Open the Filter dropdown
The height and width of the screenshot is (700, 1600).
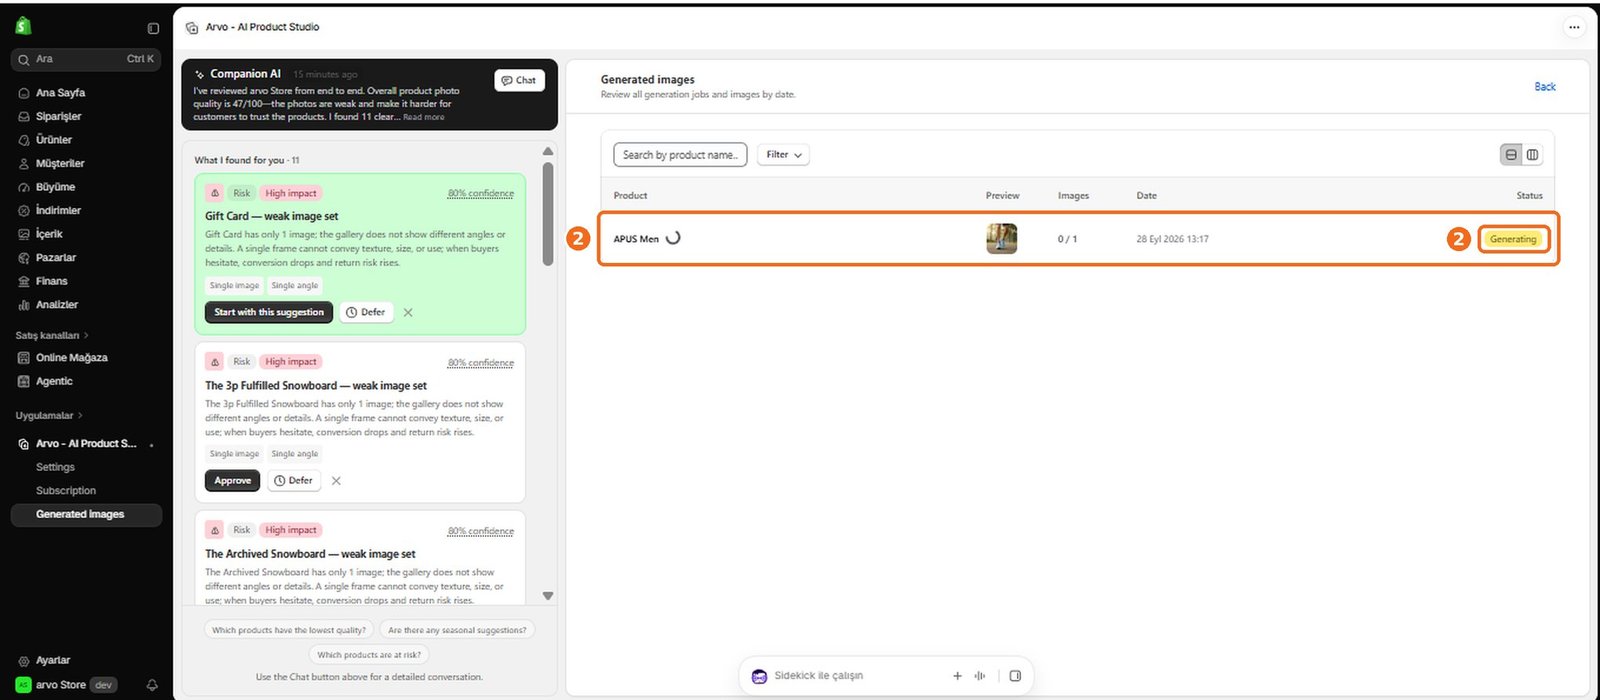pos(783,155)
